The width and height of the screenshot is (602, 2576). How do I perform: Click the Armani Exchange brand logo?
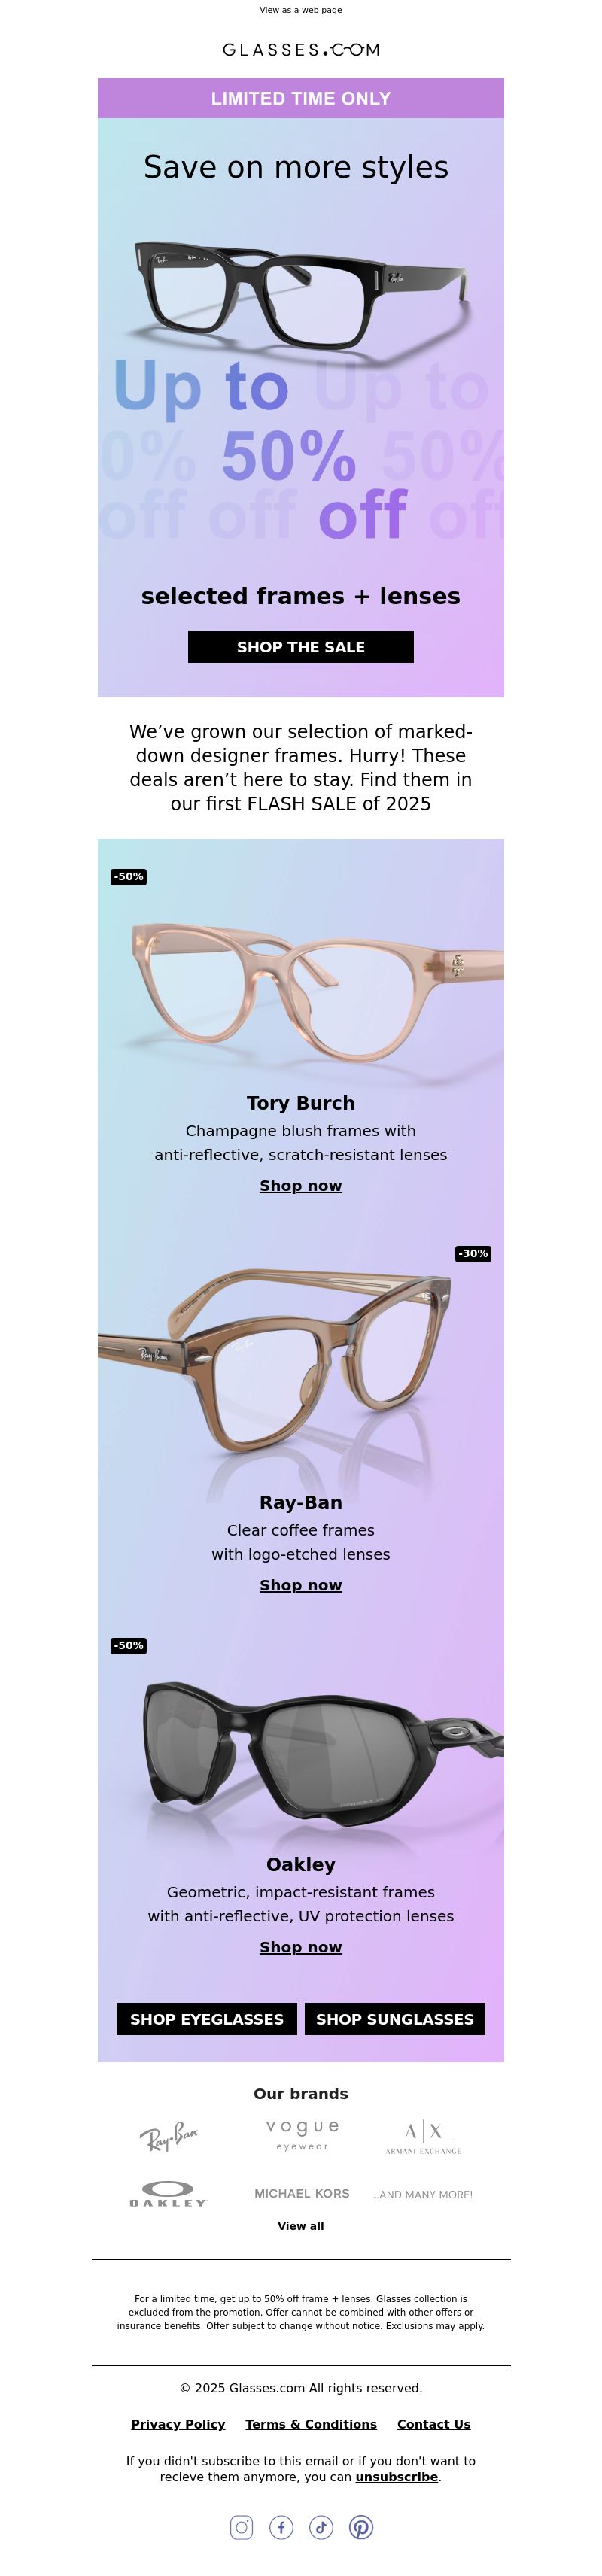coord(423,2137)
